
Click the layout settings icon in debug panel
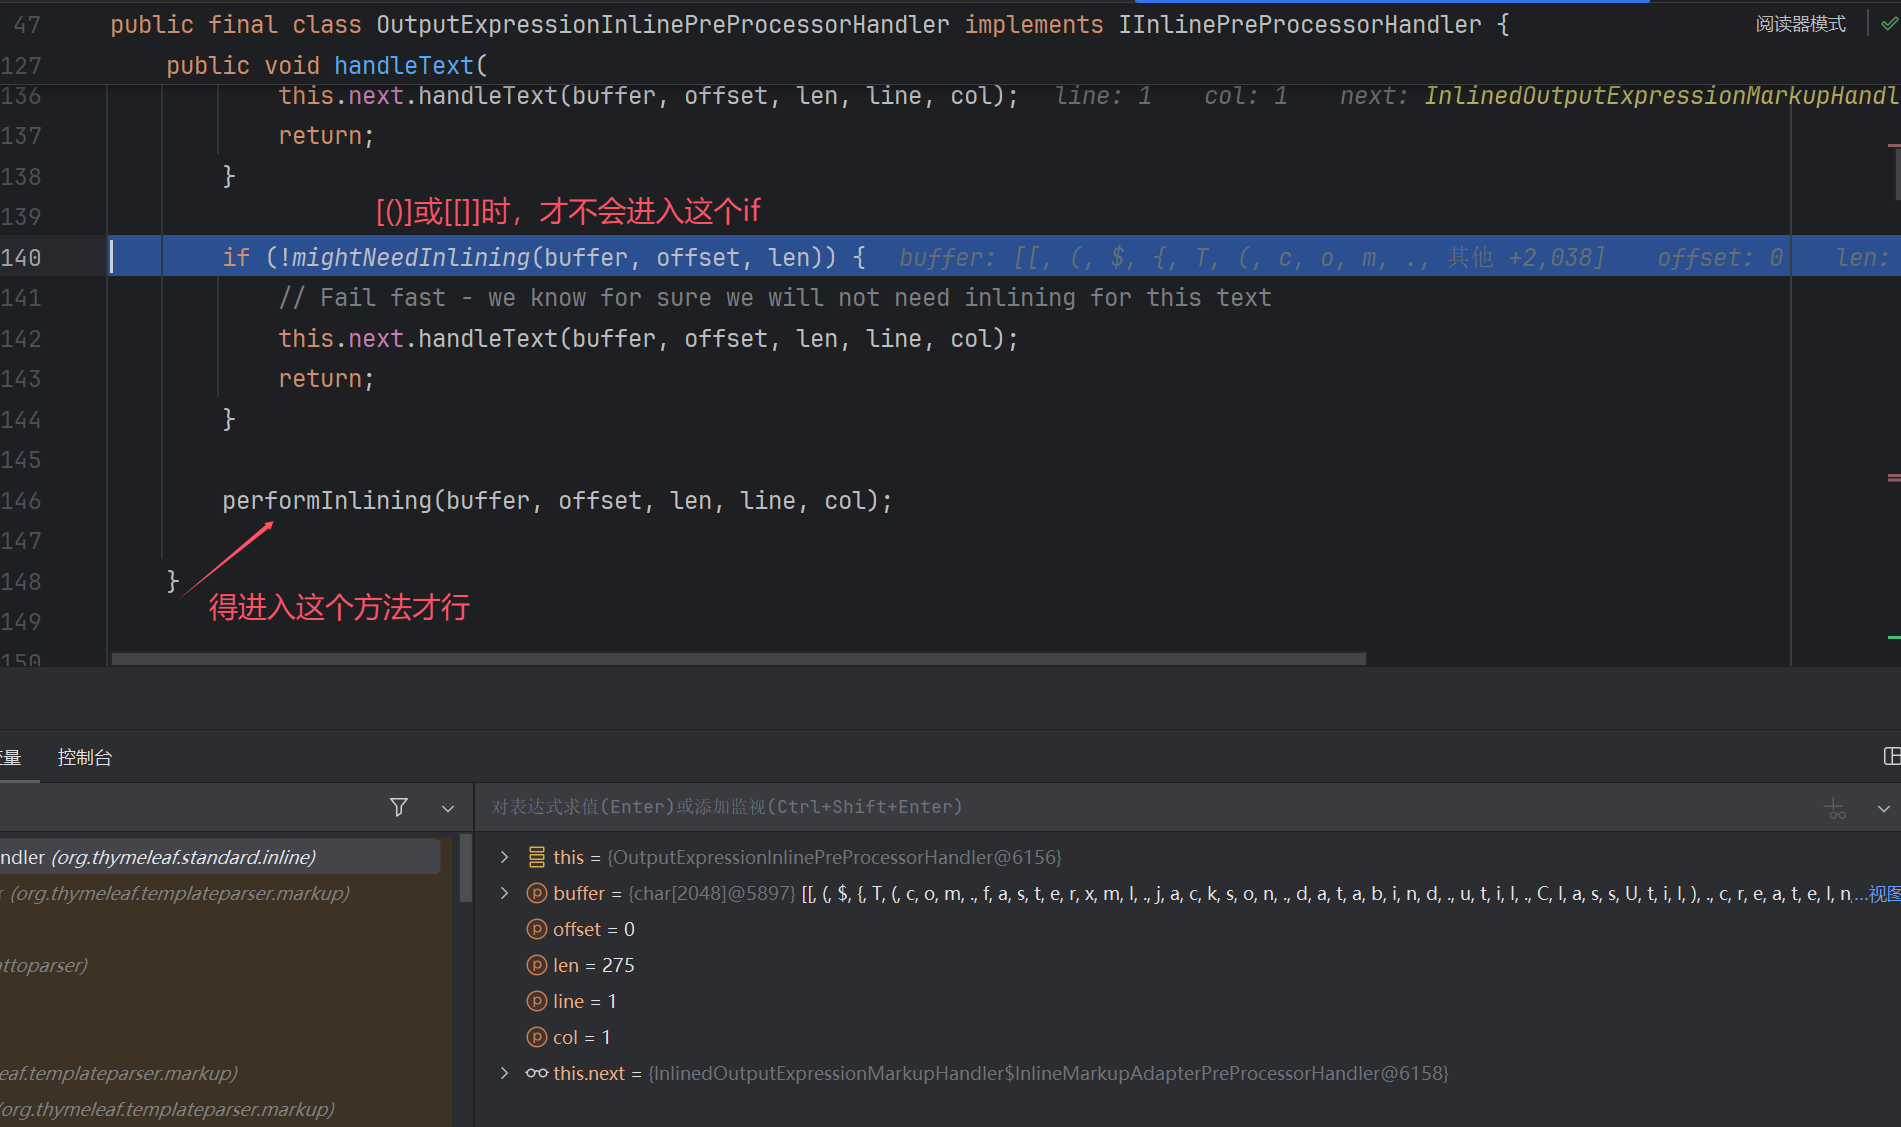click(1890, 757)
